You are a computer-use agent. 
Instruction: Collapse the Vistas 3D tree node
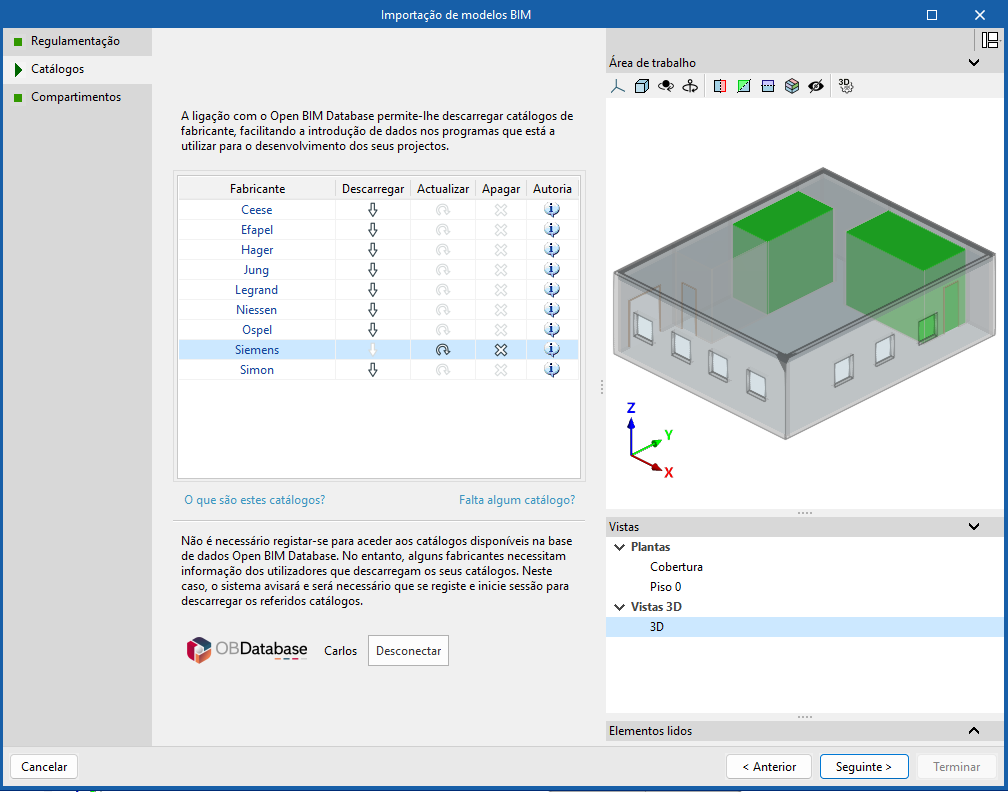click(620, 607)
